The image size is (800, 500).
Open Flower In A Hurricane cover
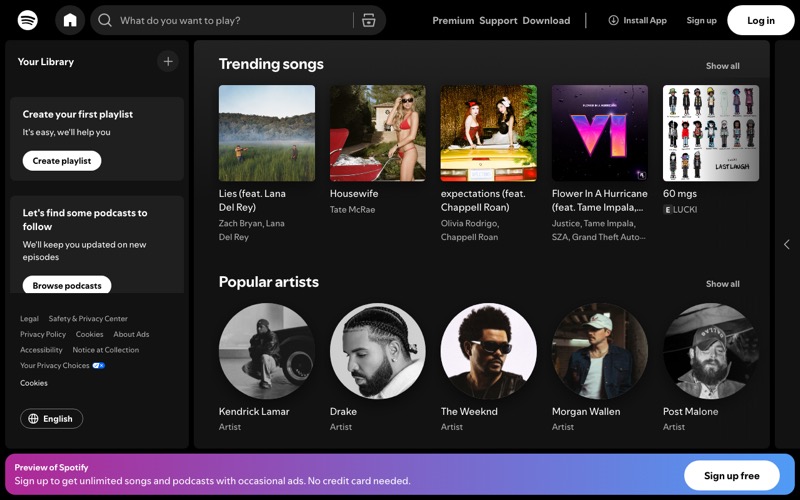click(x=600, y=133)
